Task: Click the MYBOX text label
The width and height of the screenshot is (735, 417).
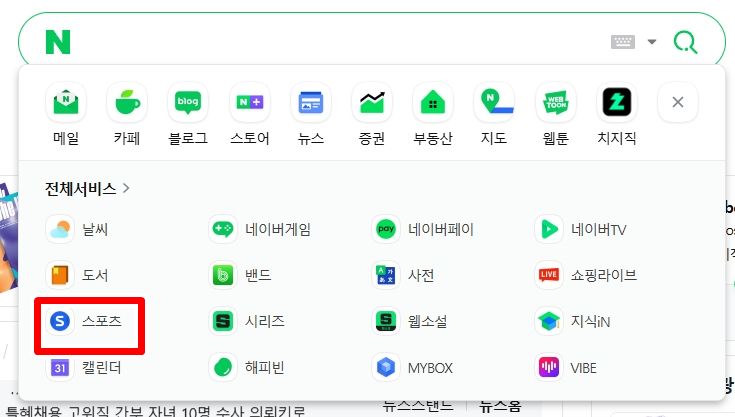Action: (x=430, y=368)
